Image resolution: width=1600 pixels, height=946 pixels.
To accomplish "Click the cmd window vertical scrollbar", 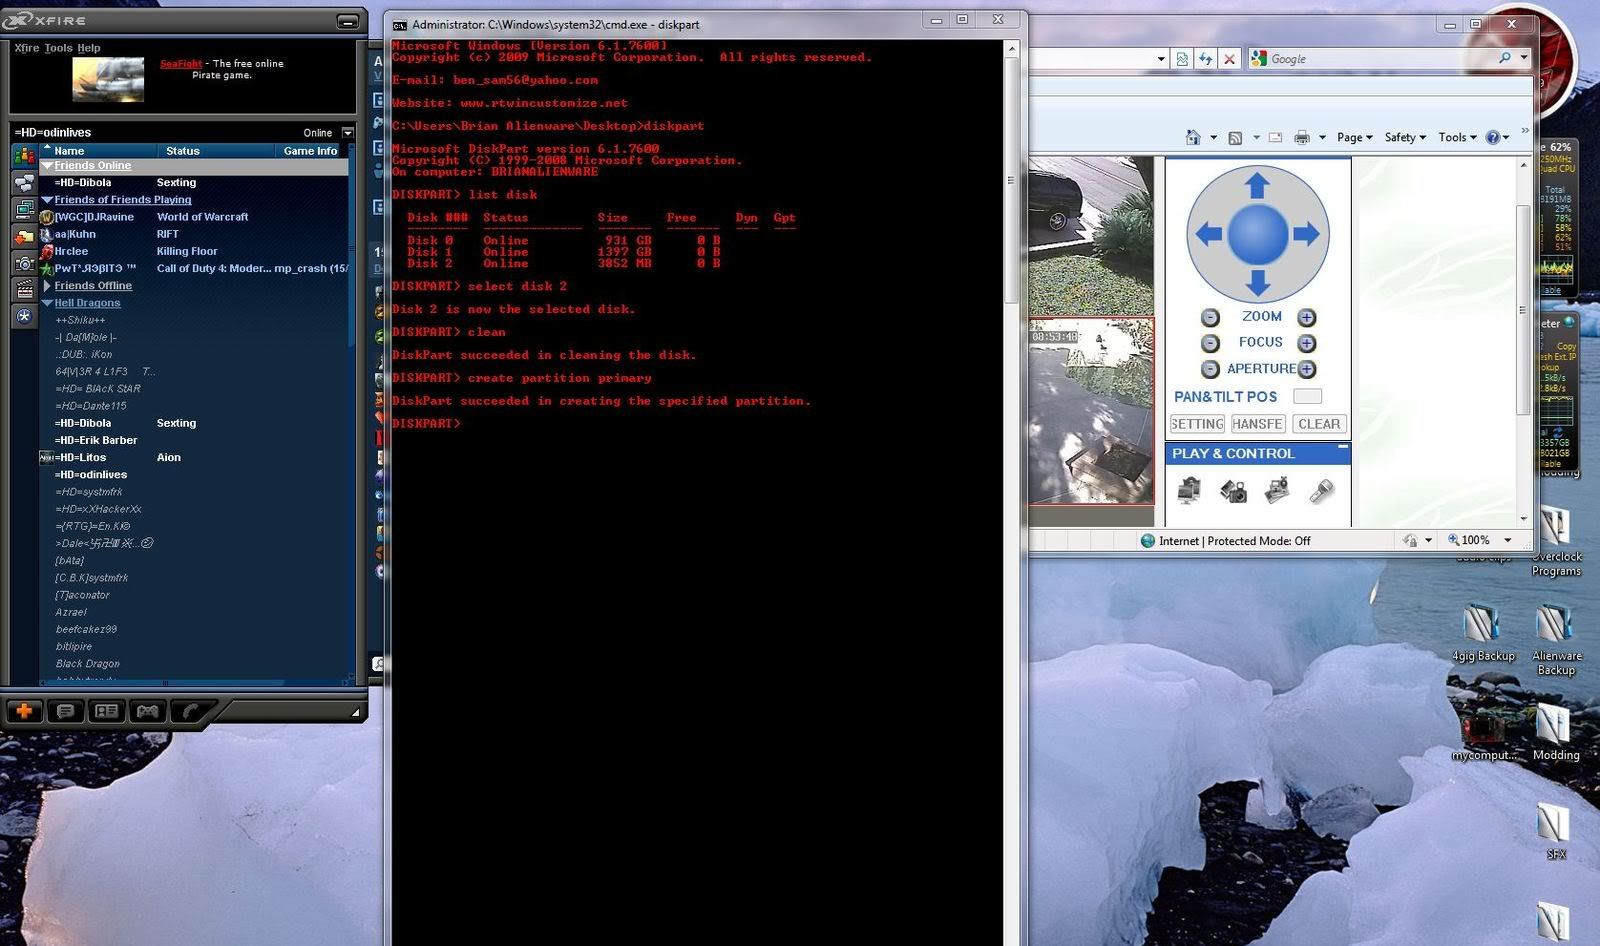I will coord(1011,180).
